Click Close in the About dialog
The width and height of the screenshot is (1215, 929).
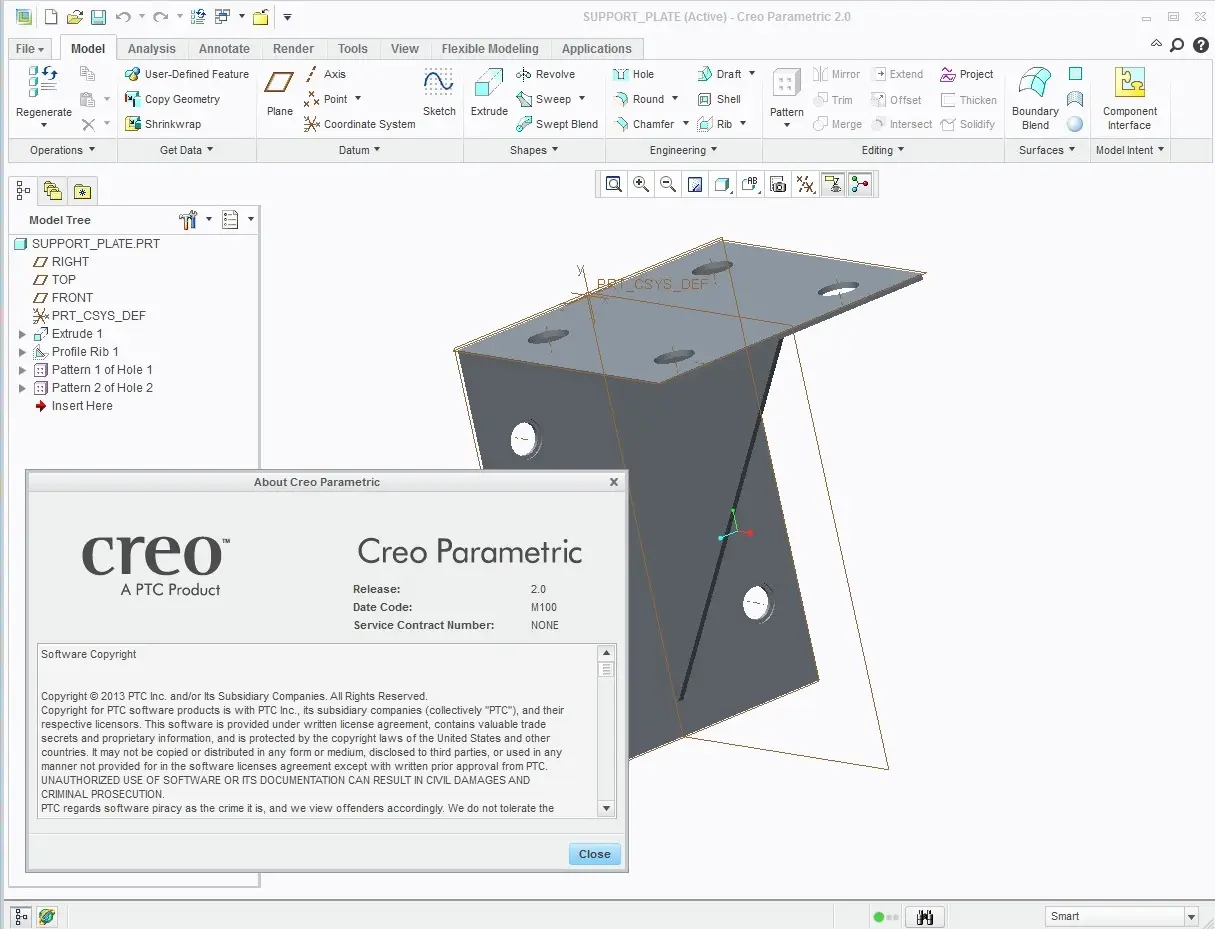594,854
